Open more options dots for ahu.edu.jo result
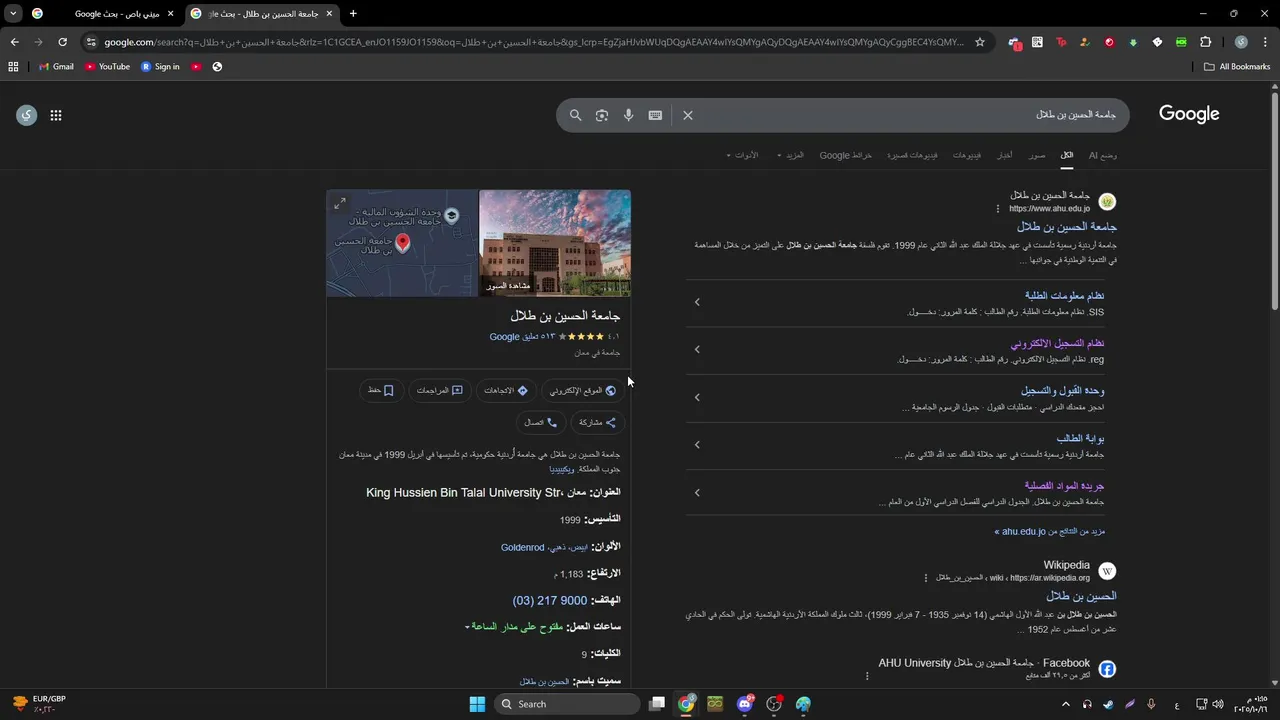 click(x=997, y=209)
